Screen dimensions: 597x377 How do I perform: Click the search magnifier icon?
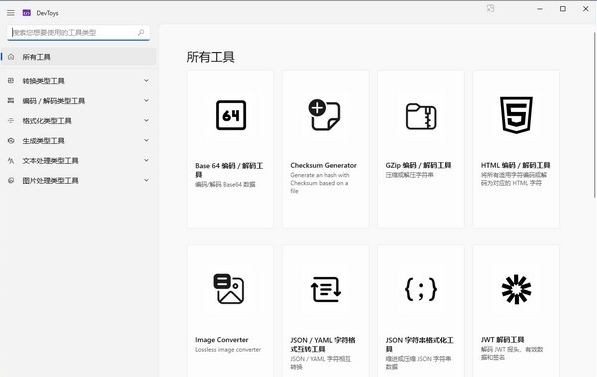(141, 33)
